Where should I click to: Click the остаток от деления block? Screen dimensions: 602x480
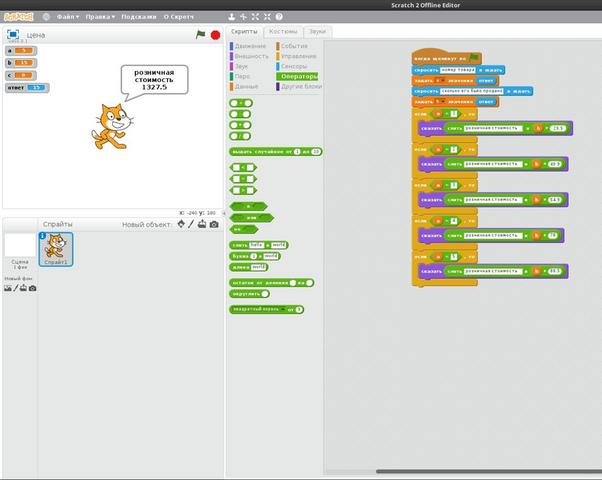point(271,283)
